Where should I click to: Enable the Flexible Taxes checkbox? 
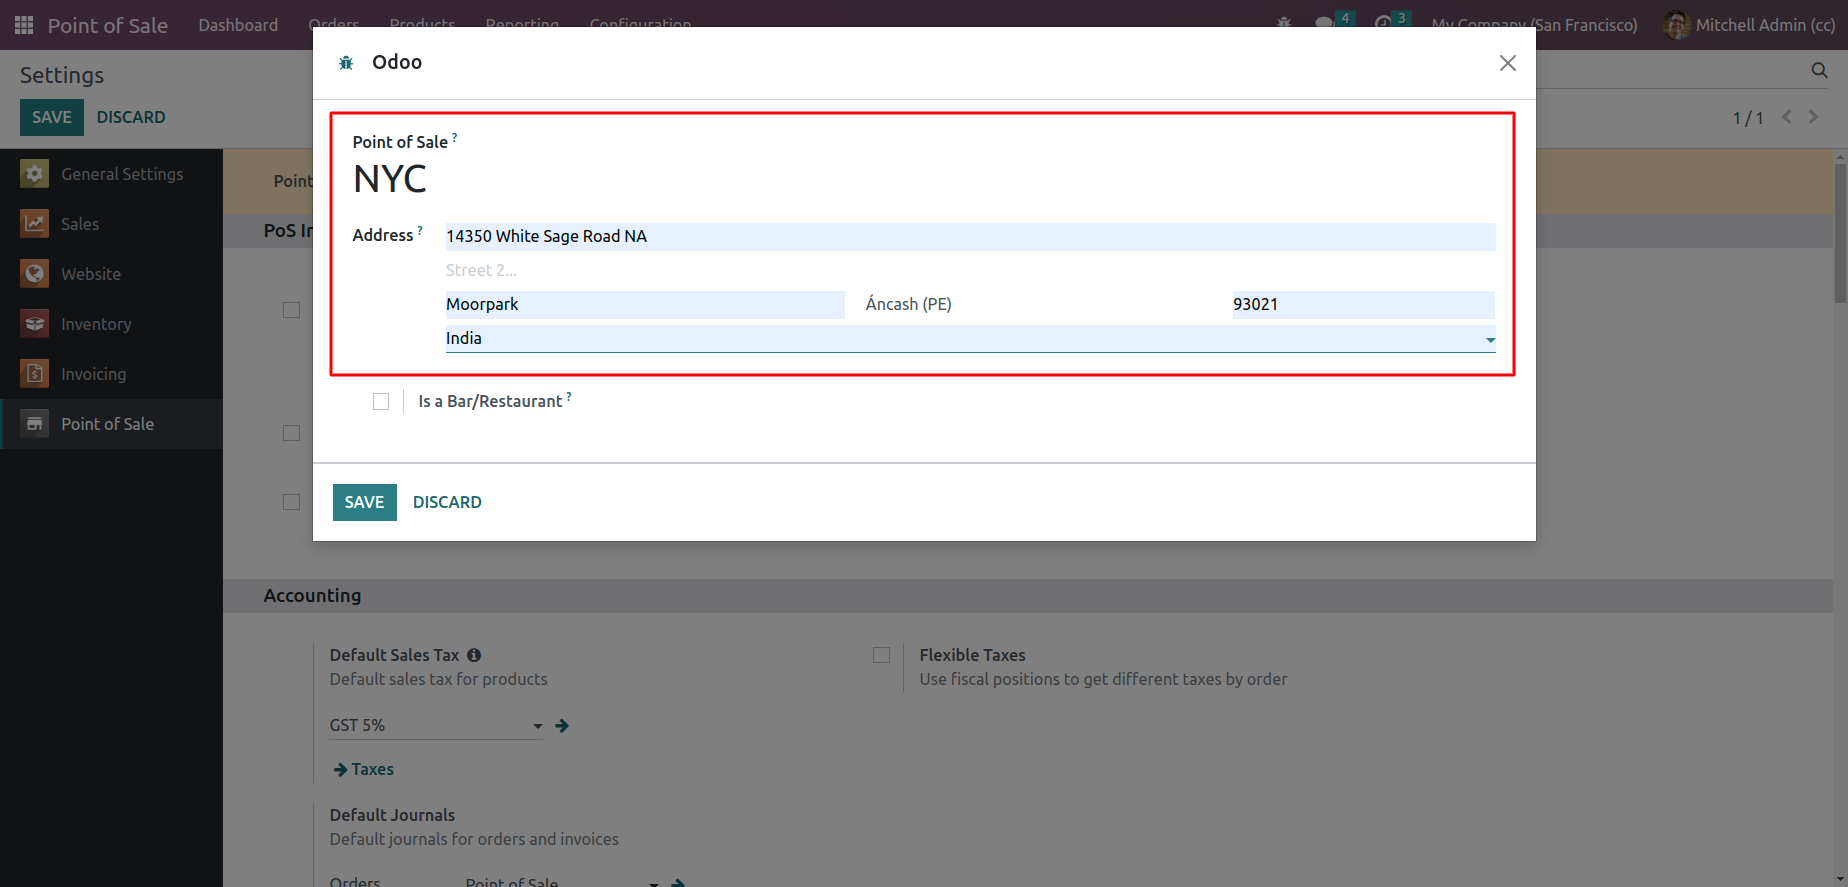tap(881, 655)
